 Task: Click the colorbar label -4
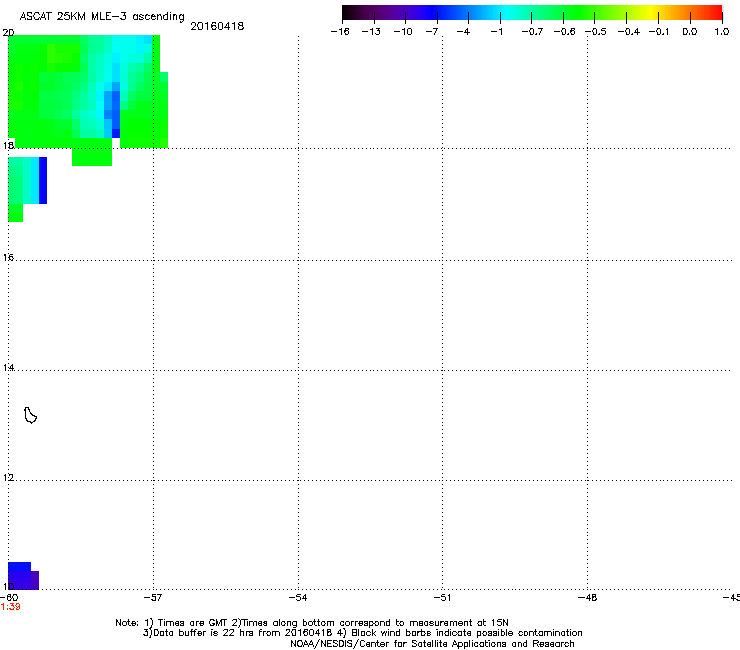[463, 32]
